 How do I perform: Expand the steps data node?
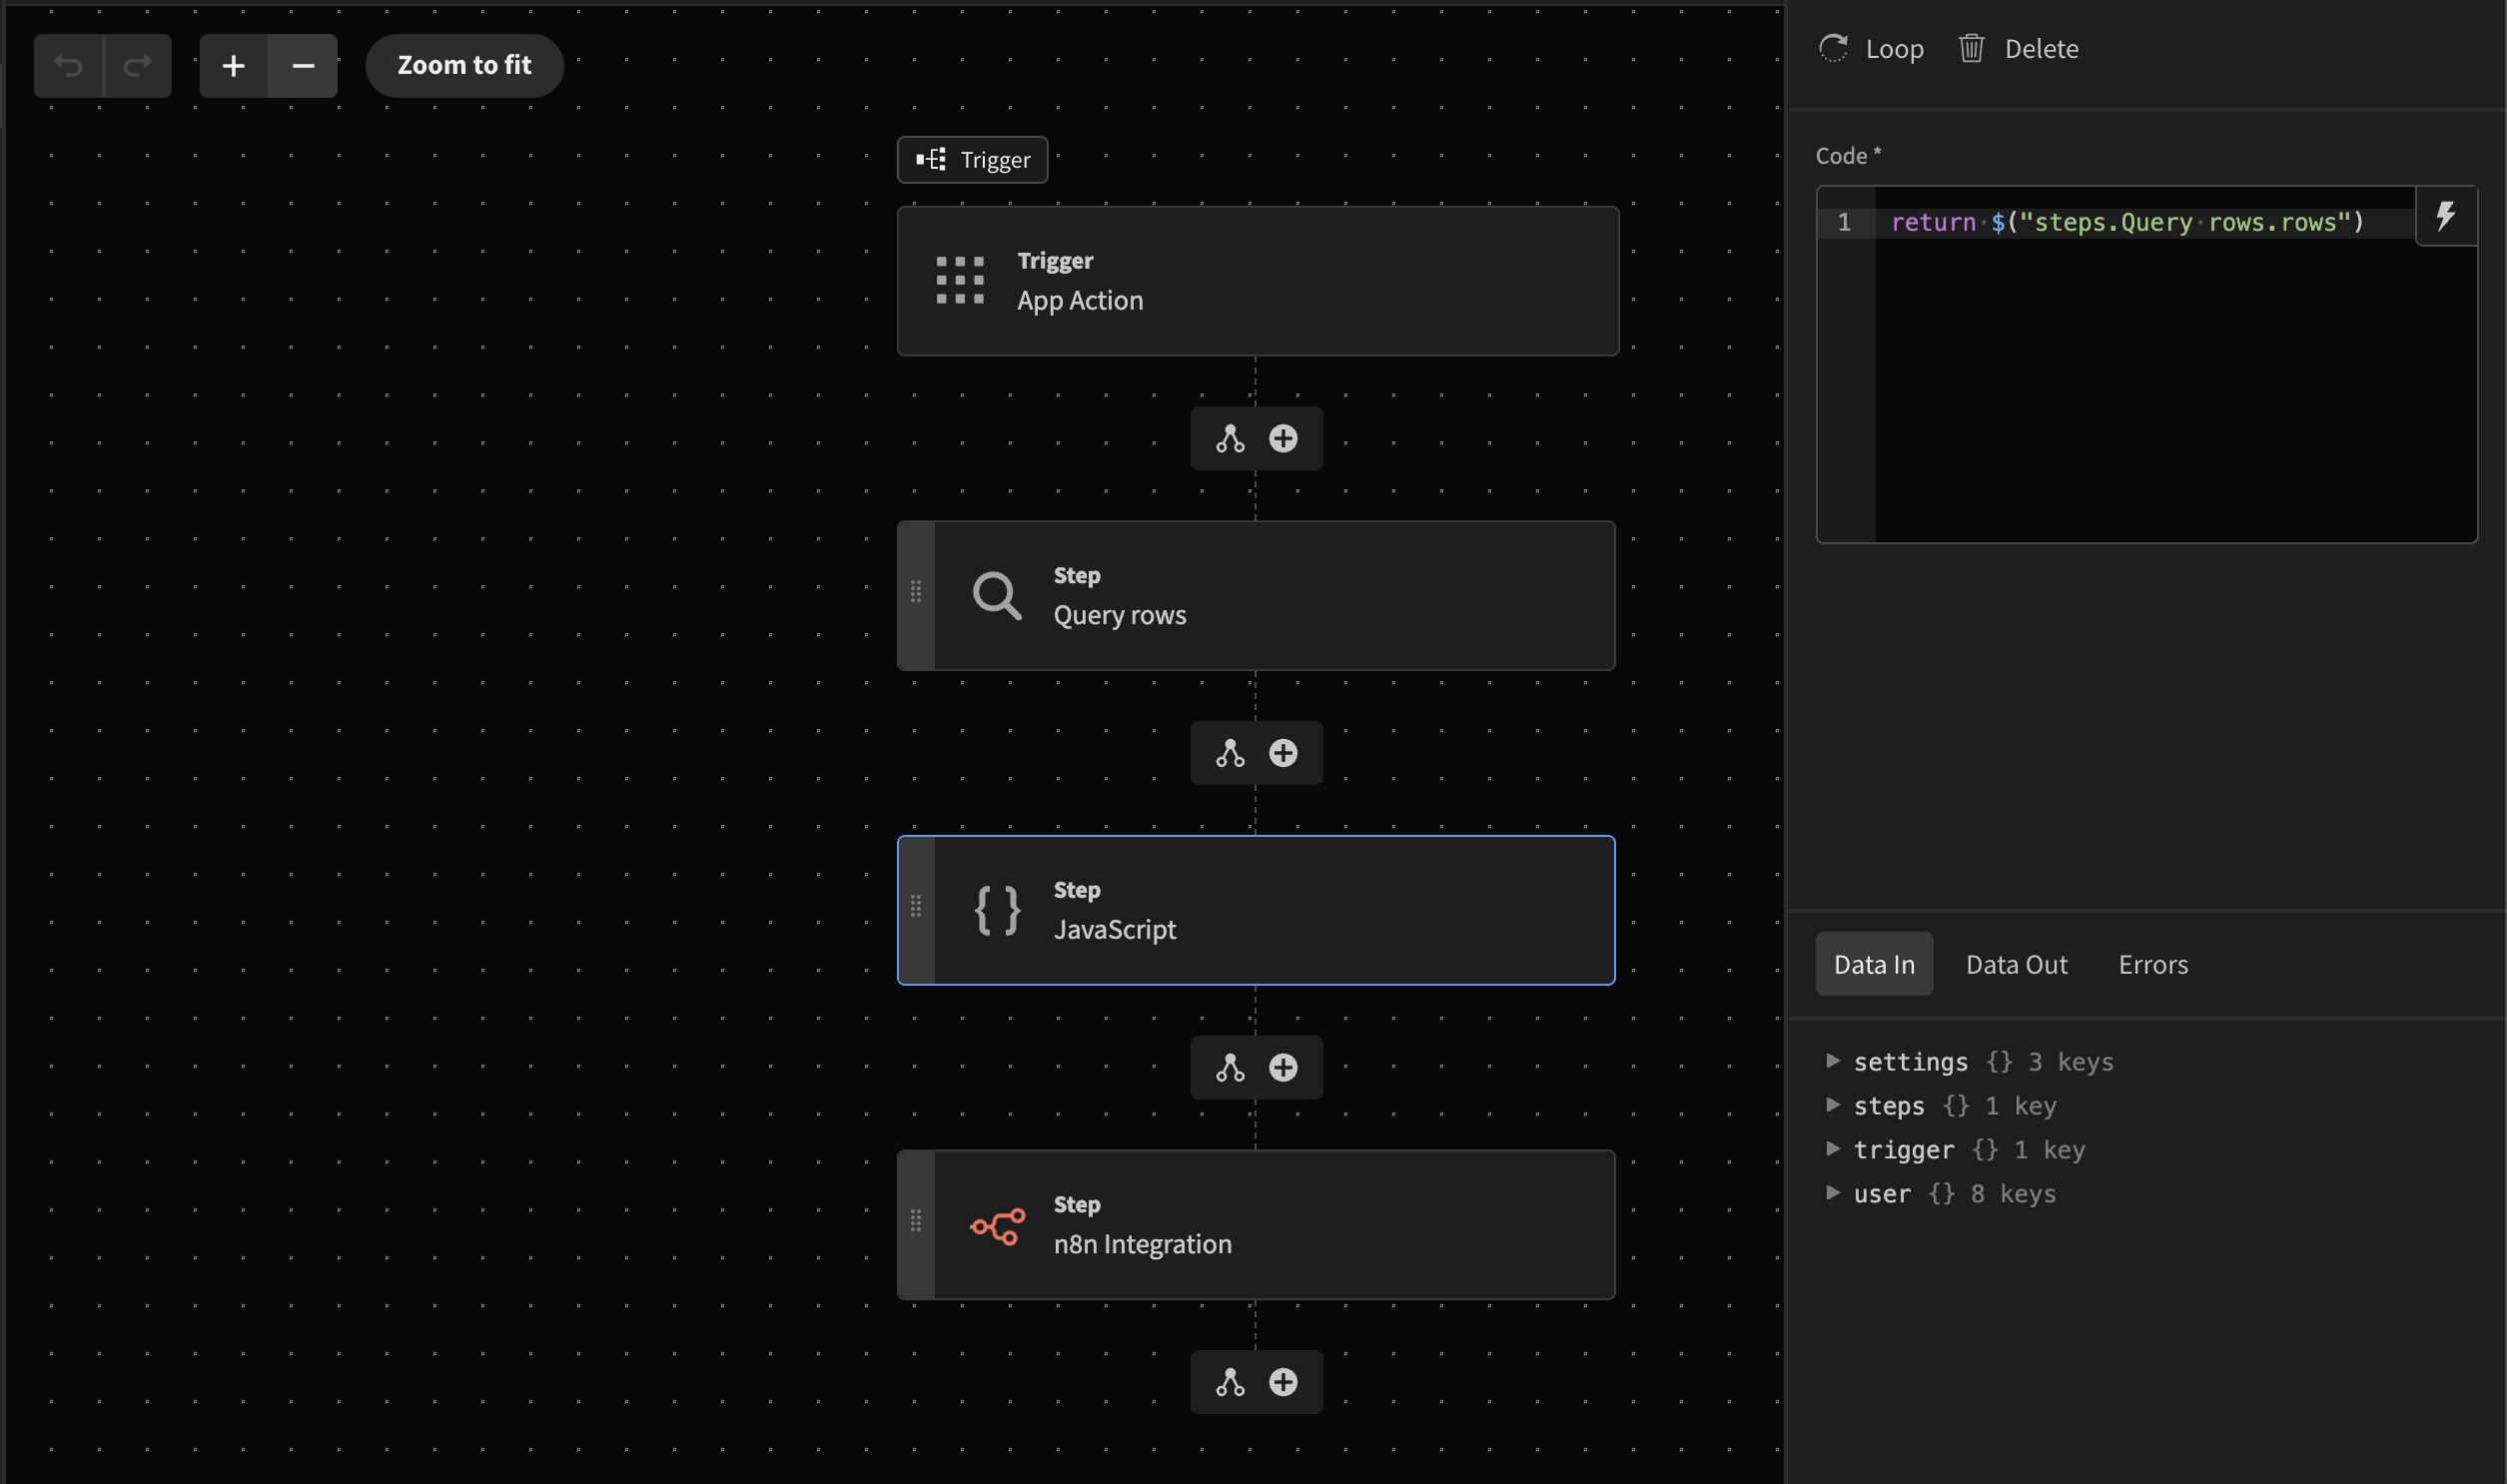[1832, 1105]
